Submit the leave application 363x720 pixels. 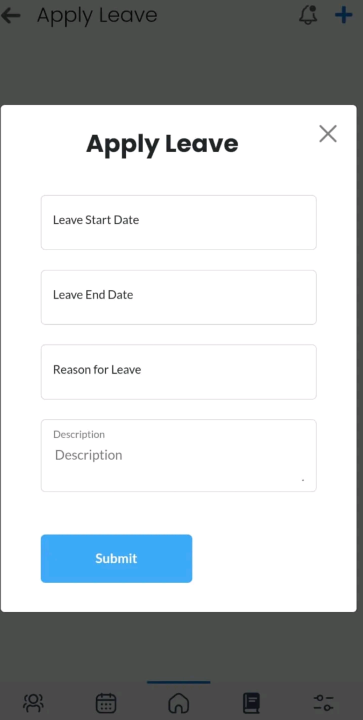pos(117,558)
